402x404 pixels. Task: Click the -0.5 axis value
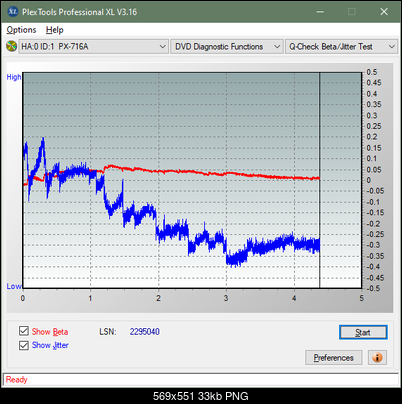point(373,288)
